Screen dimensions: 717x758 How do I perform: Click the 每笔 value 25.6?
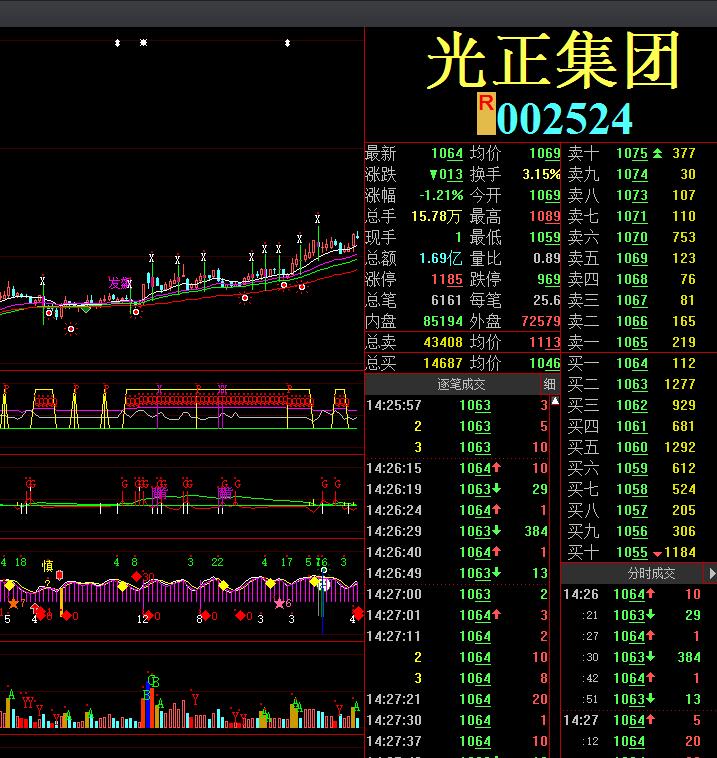(547, 300)
